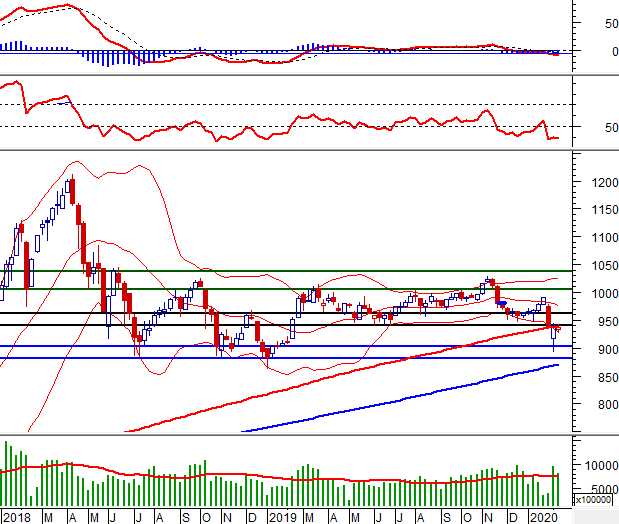This screenshot has height=524, width=619.
Task: Click the x100000 volume scale box
Action: [x=593, y=500]
